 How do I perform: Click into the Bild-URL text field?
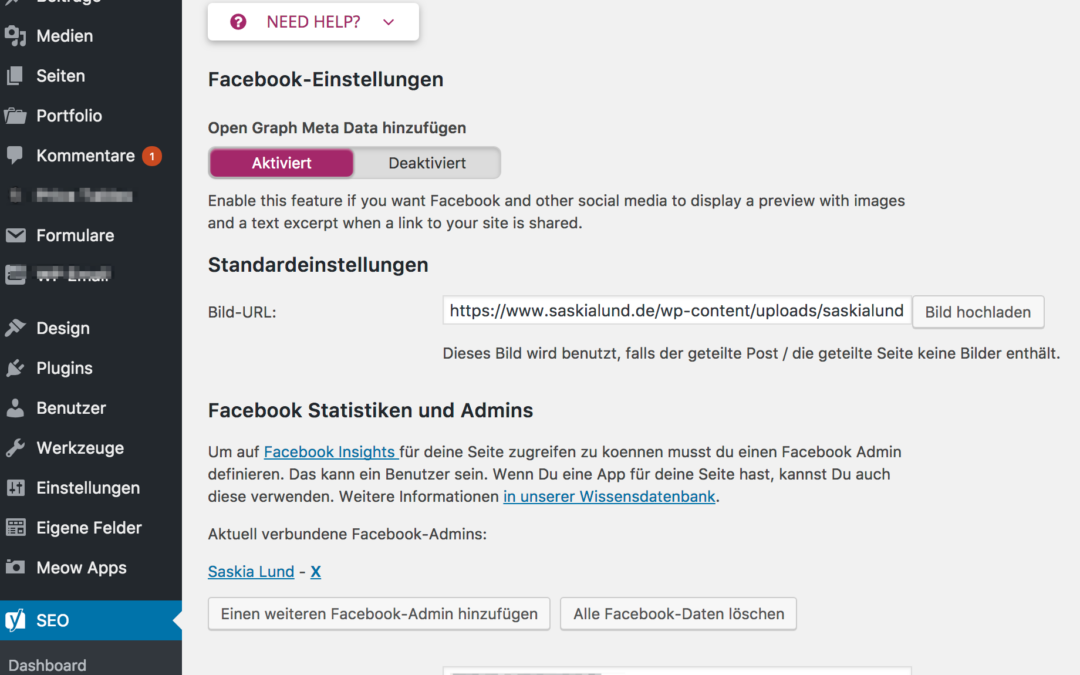(x=676, y=311)
